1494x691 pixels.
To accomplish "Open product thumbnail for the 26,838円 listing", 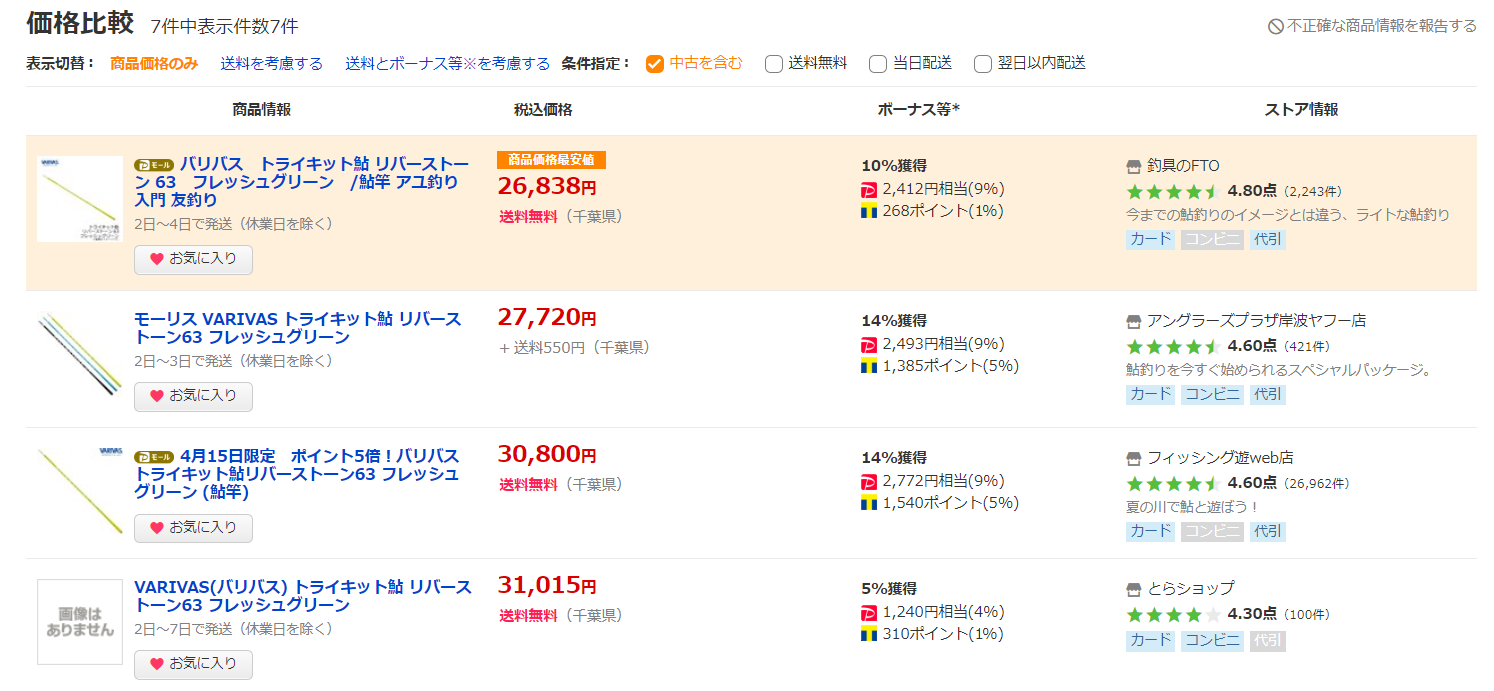I will [80, 199].
